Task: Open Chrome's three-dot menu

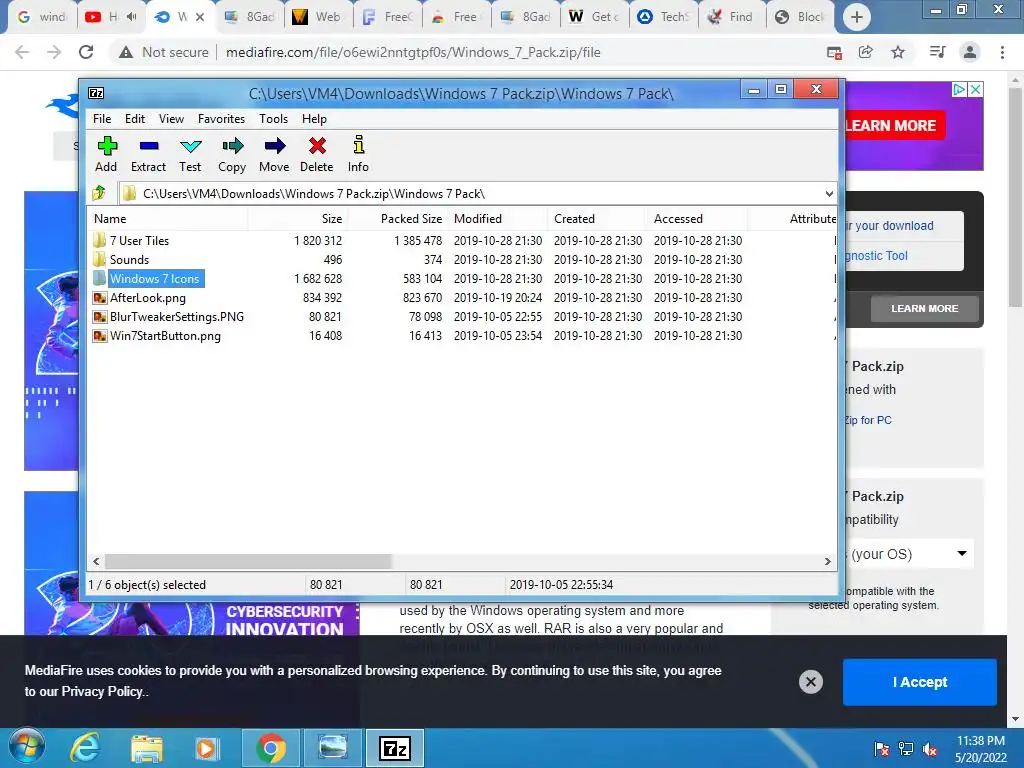Action: [1002, 52]
